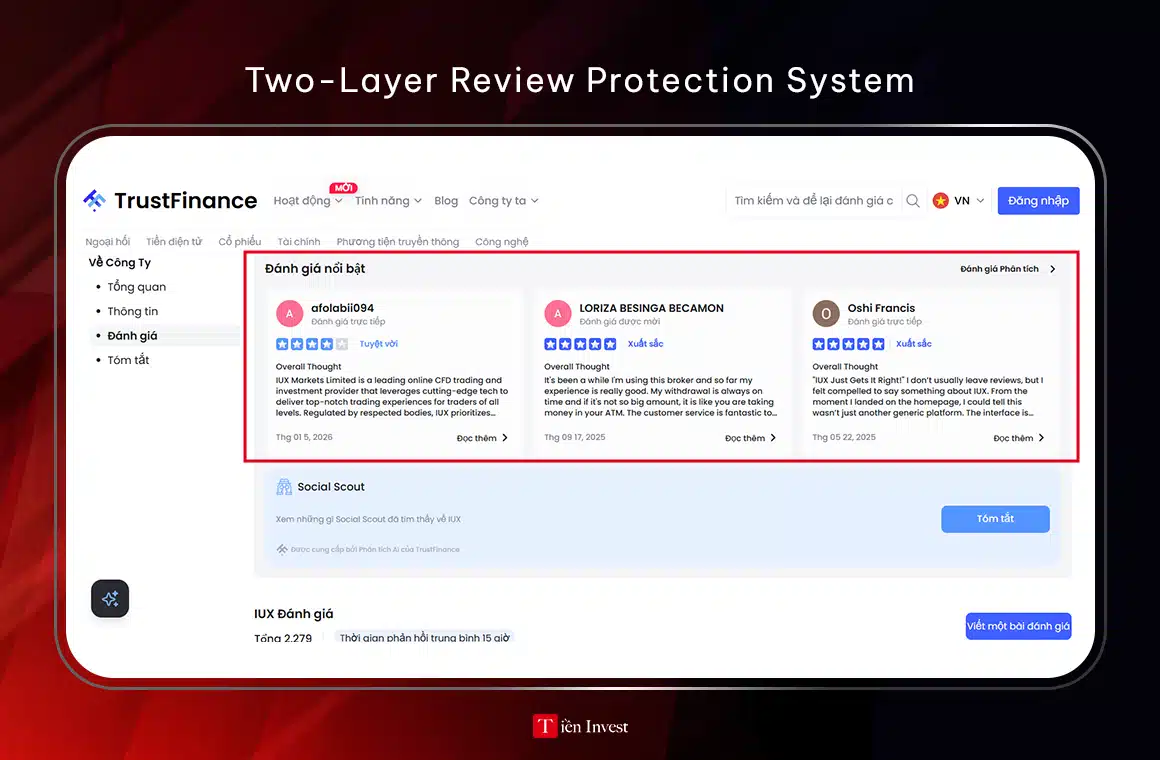Click the date Thg 09 17, 2025

point(575,437)
